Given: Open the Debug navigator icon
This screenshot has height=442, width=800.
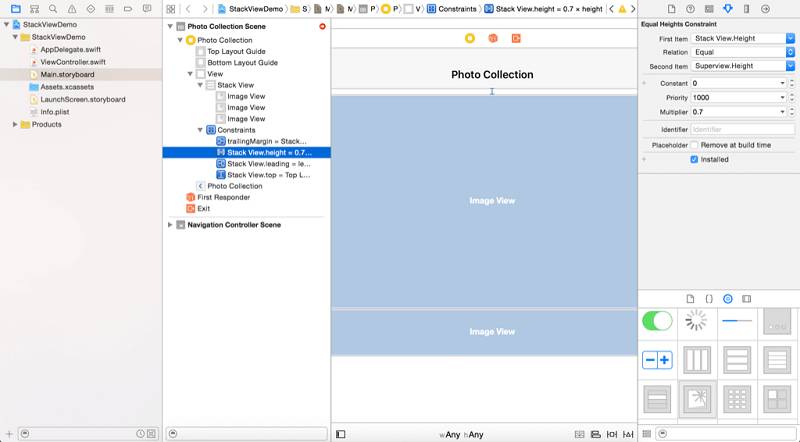Looking at the screenshot, I should click(109, 9).
